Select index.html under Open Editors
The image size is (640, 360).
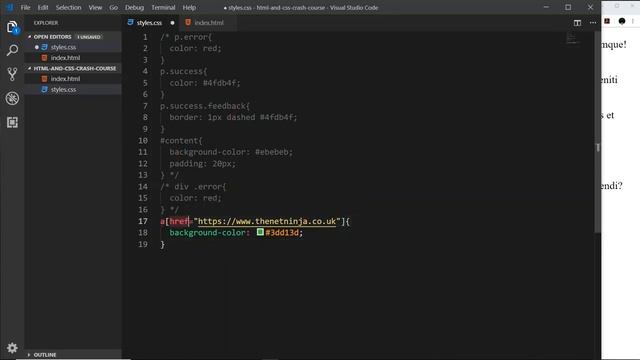tap(73, 58)
